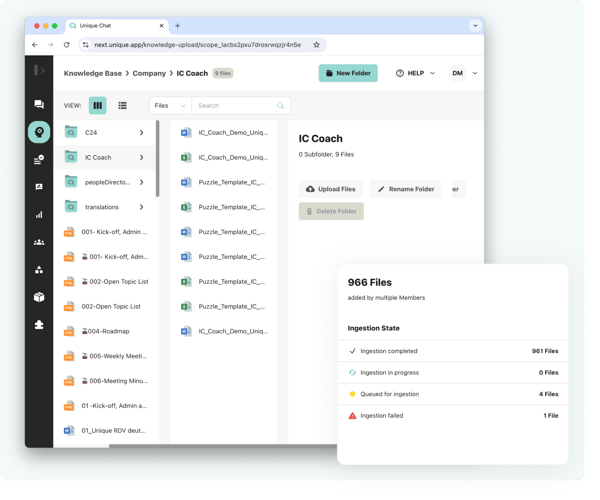600x500 pixels.
Task: Expand the HELP dropdown menu
Action: (x=415, y=73)
